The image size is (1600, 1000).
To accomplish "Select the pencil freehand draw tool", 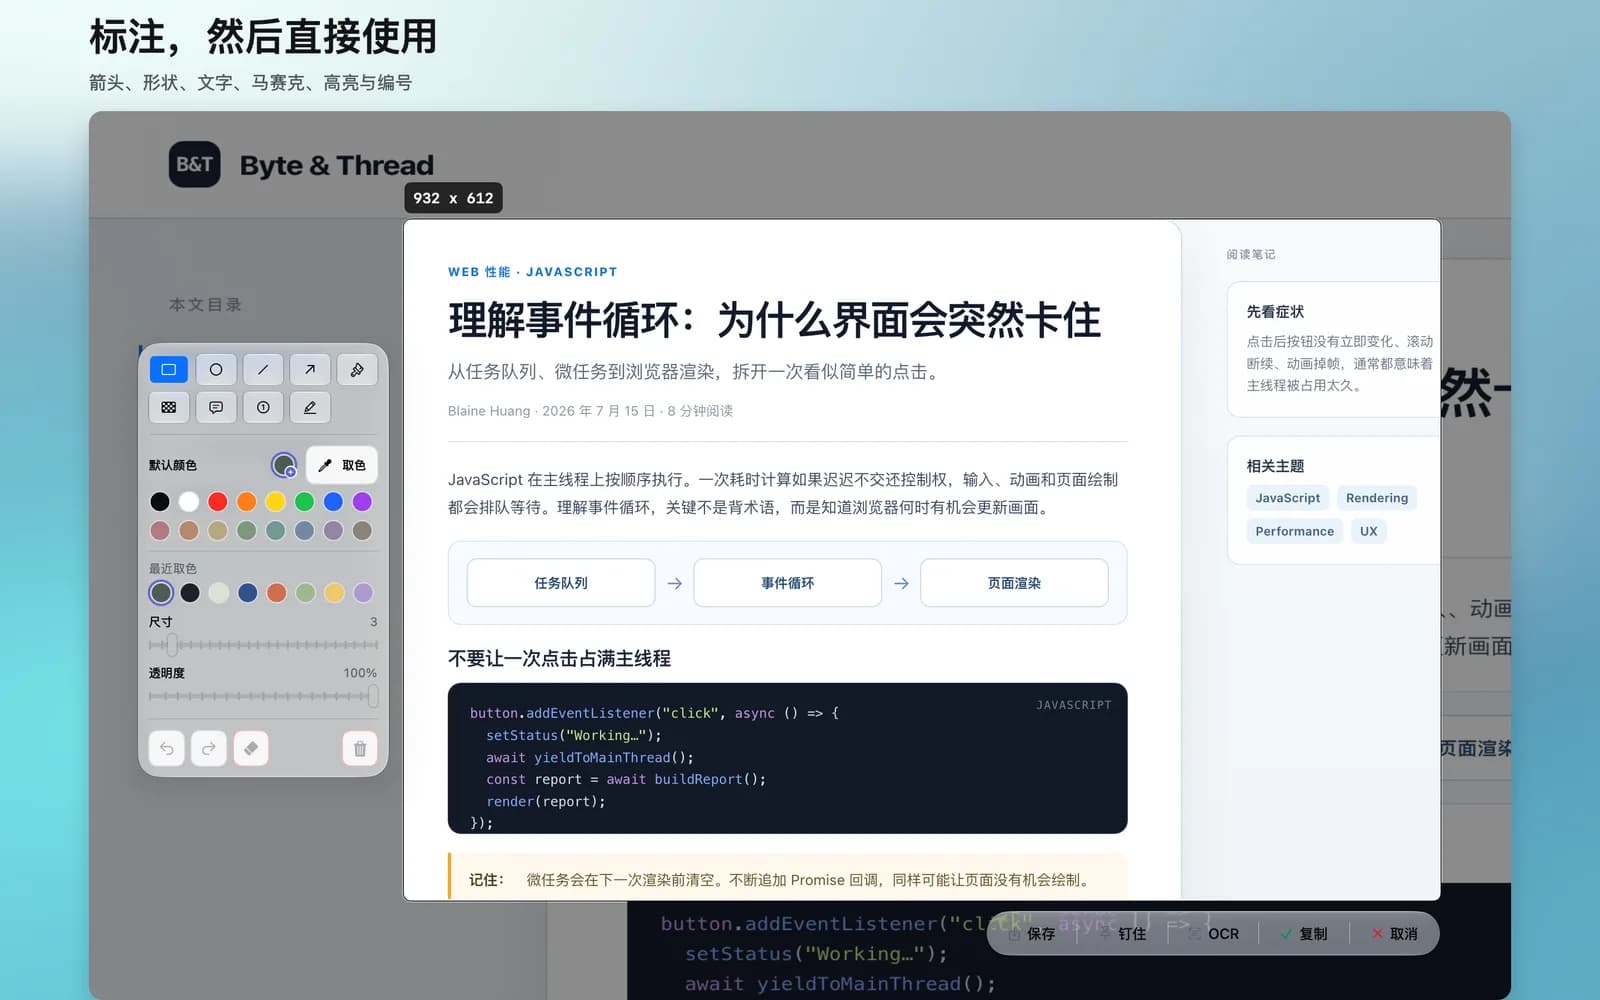I will point(310,407).
